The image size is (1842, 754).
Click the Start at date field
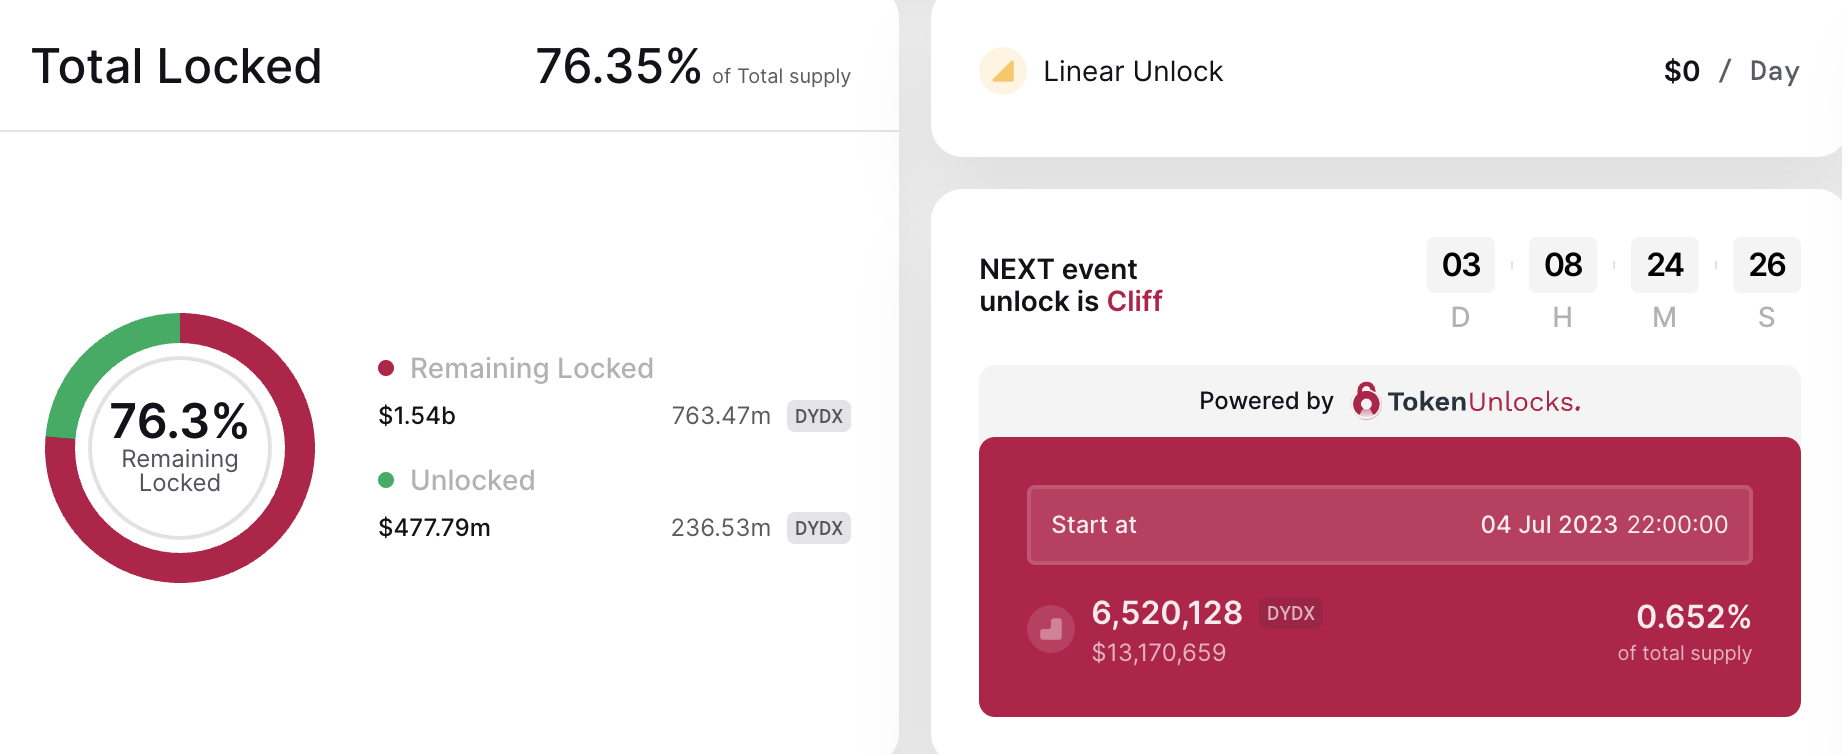[x=1389, y=525]
